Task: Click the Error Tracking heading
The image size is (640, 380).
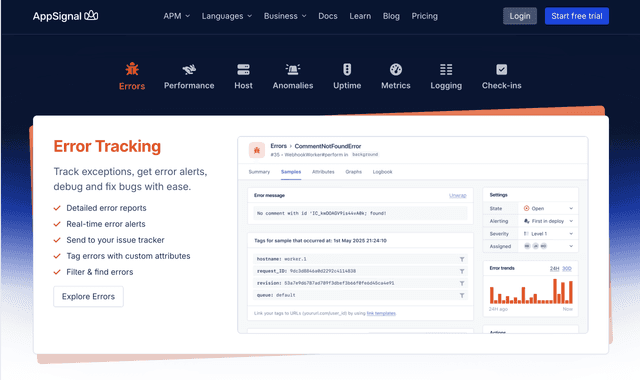Action: (x=107, y=146)
